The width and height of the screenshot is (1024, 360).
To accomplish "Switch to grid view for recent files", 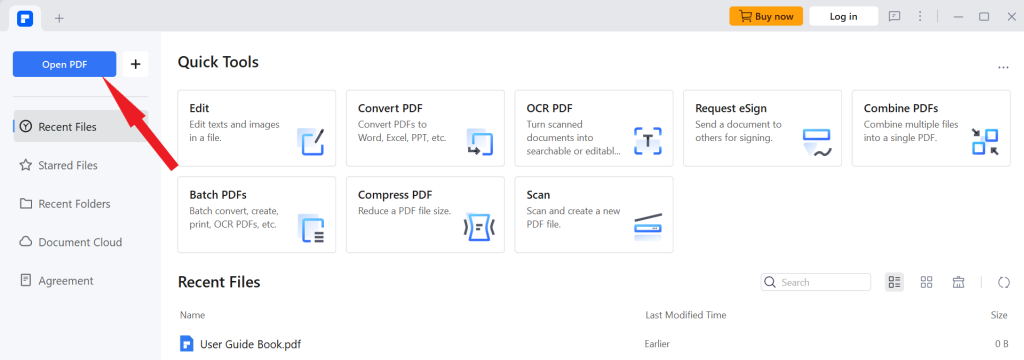I will [x=926, y=282].
